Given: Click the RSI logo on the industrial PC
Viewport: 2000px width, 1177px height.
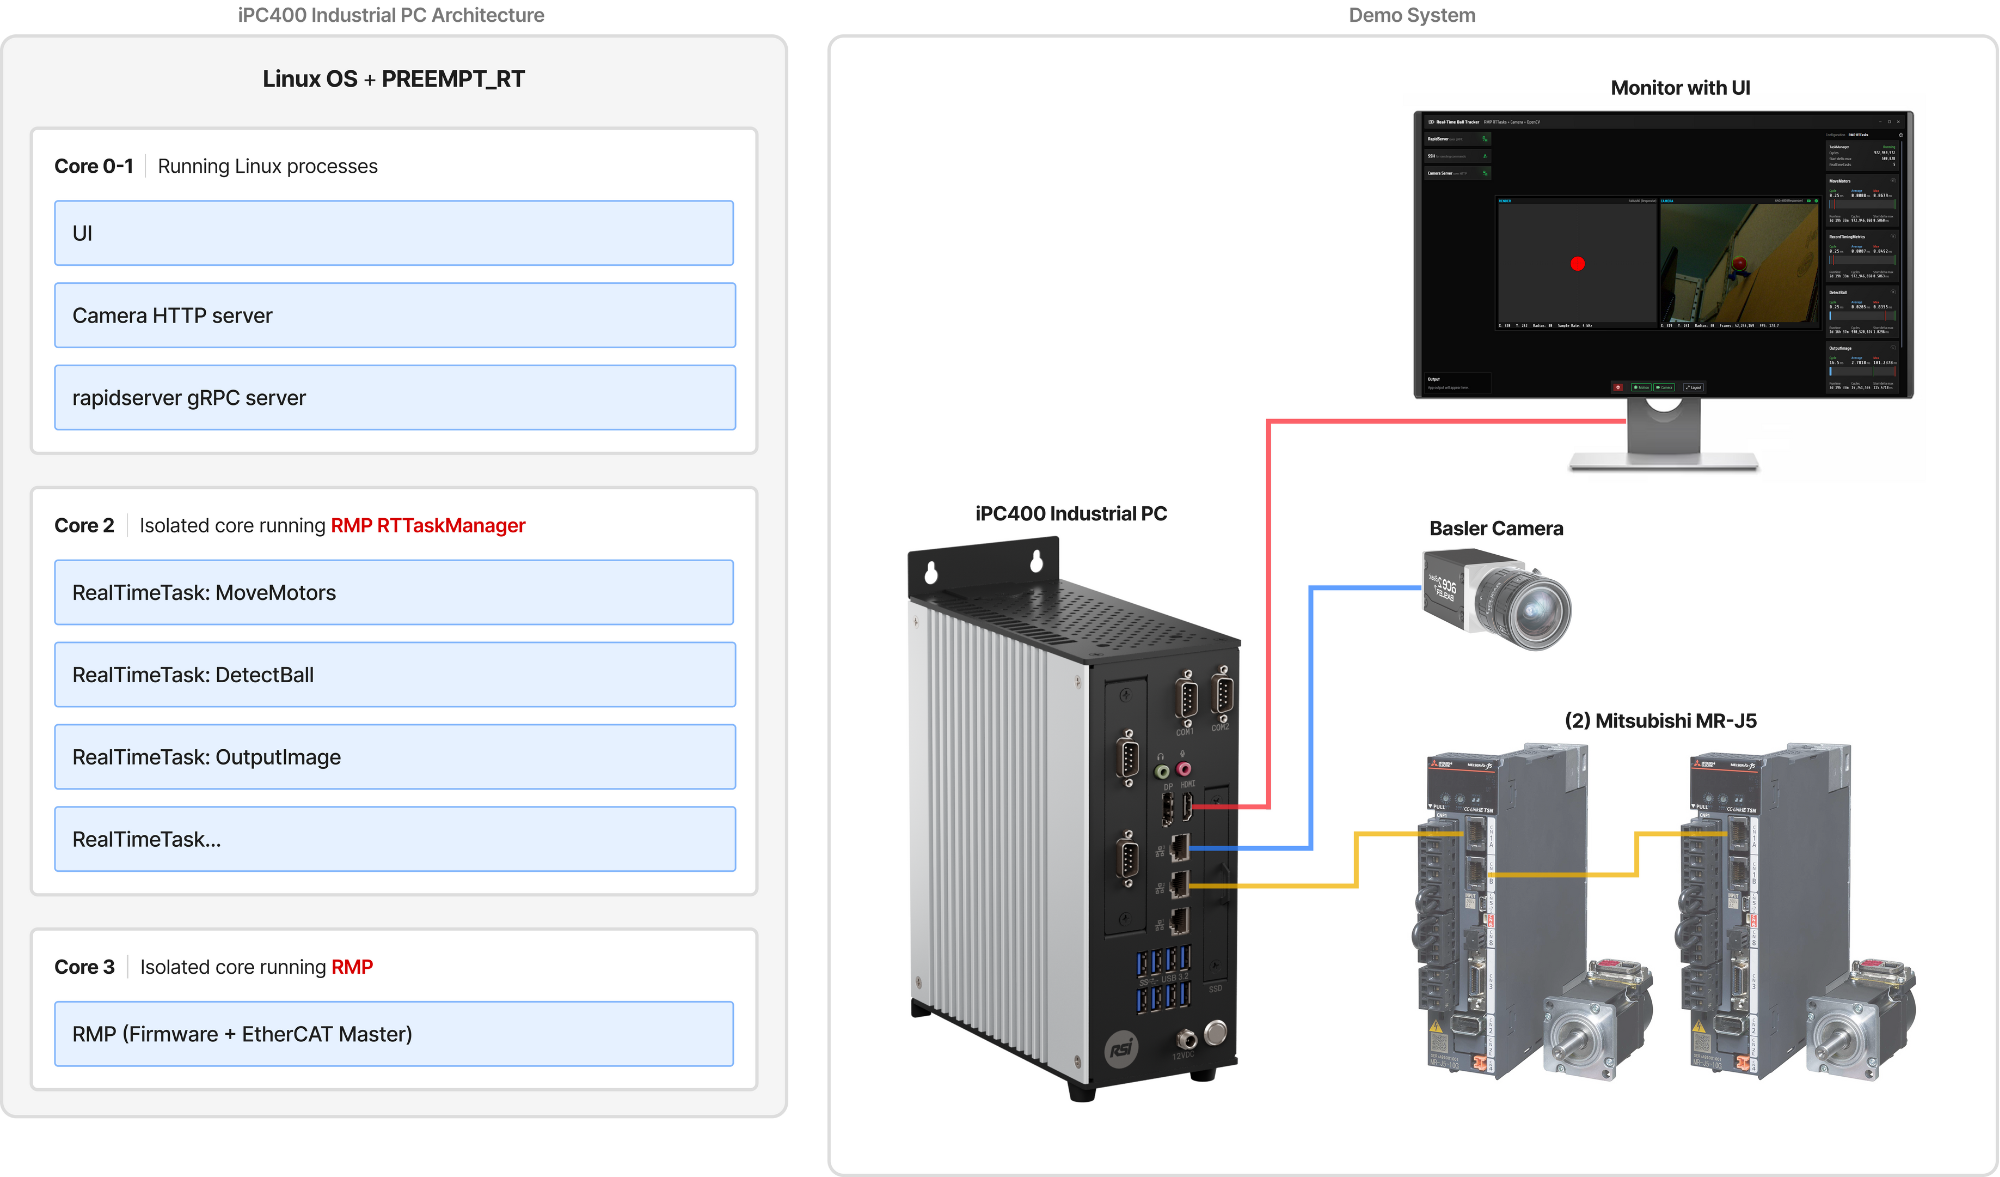Looking at the screenshot, I should (x=1121, y=1048).
